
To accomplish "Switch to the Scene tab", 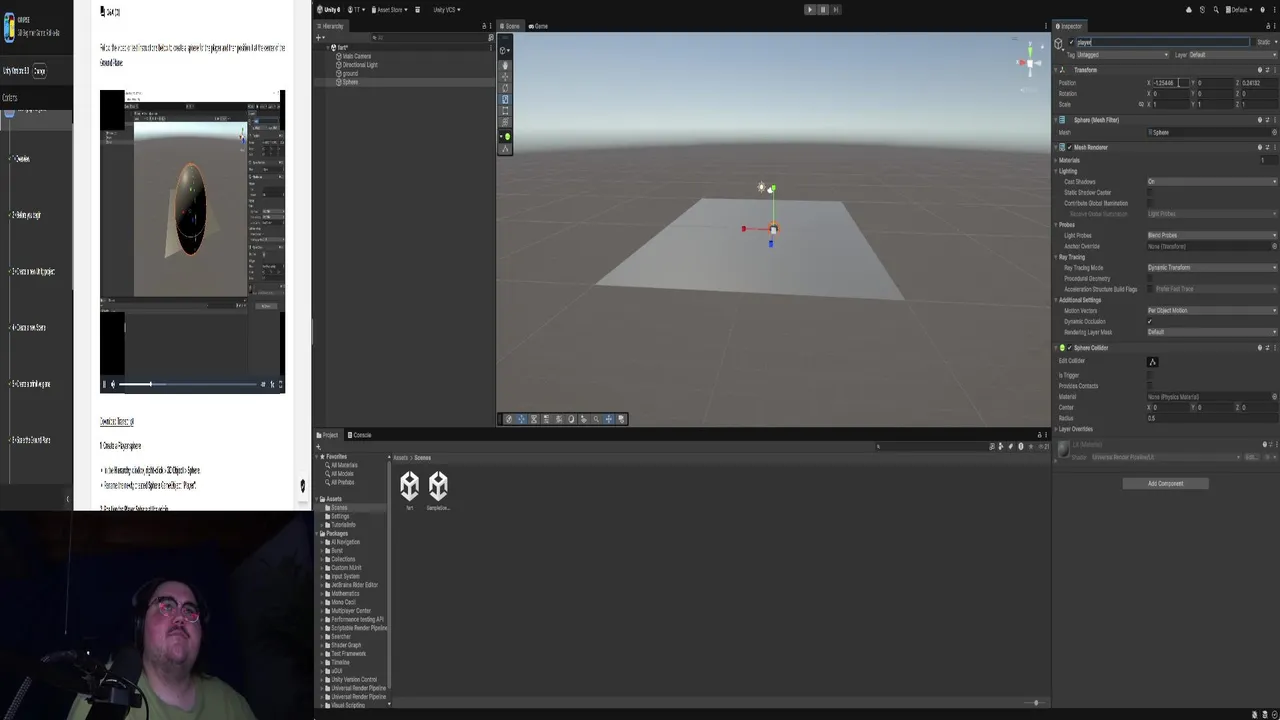I will pos(511,26).
